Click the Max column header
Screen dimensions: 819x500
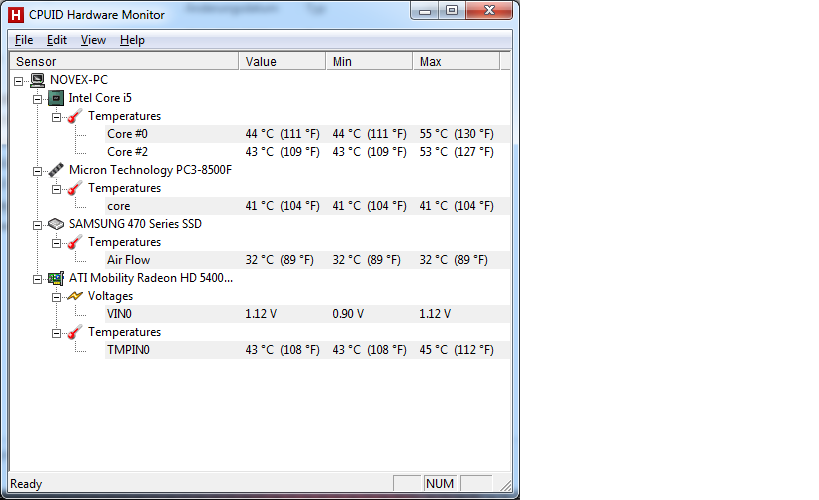(x=457, y=62)
